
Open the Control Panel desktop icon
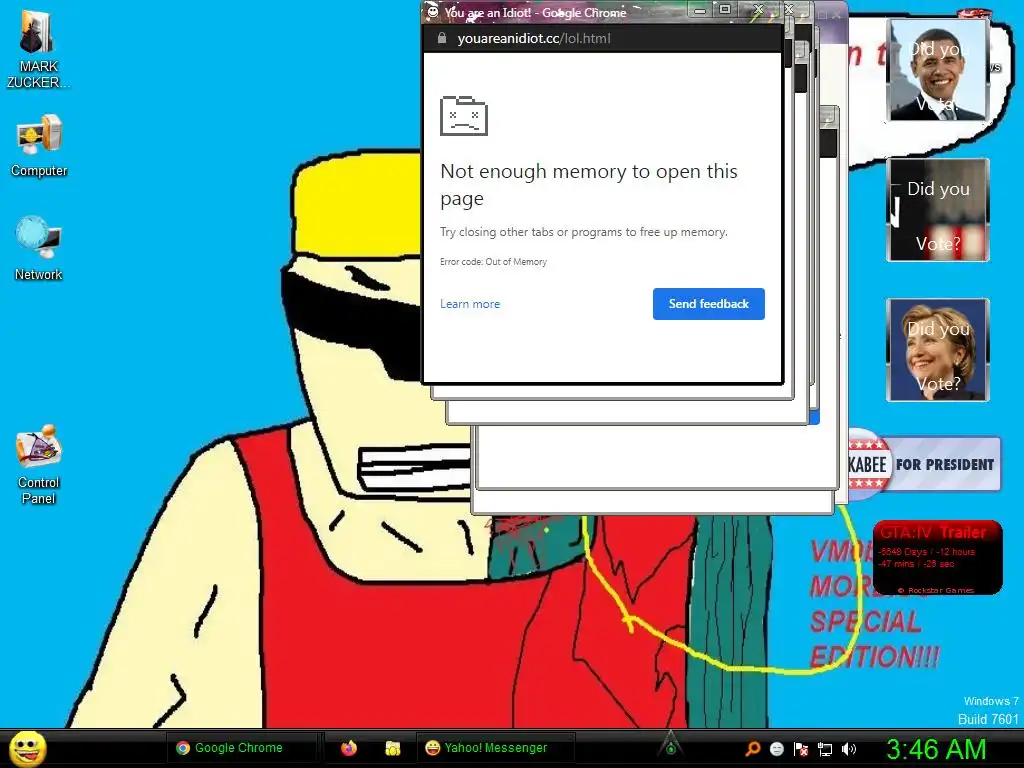click(x=39, y=464)
